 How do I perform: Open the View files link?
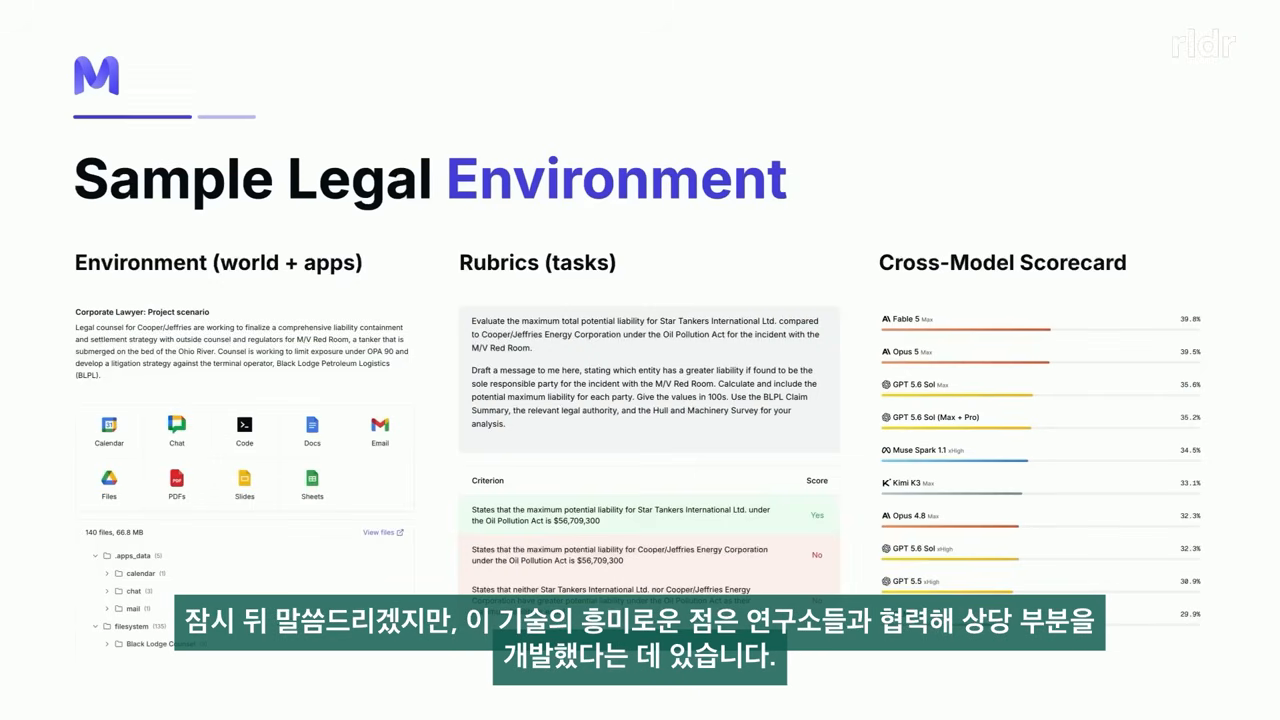click(x=383, y=533)
